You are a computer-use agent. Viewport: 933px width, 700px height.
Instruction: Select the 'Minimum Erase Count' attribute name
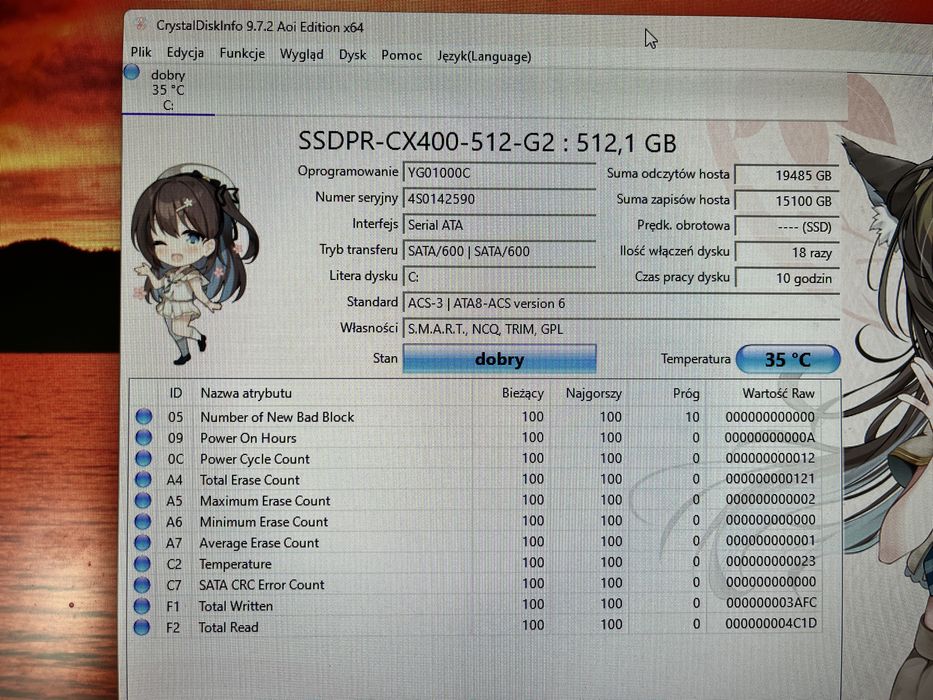(264, 522)
